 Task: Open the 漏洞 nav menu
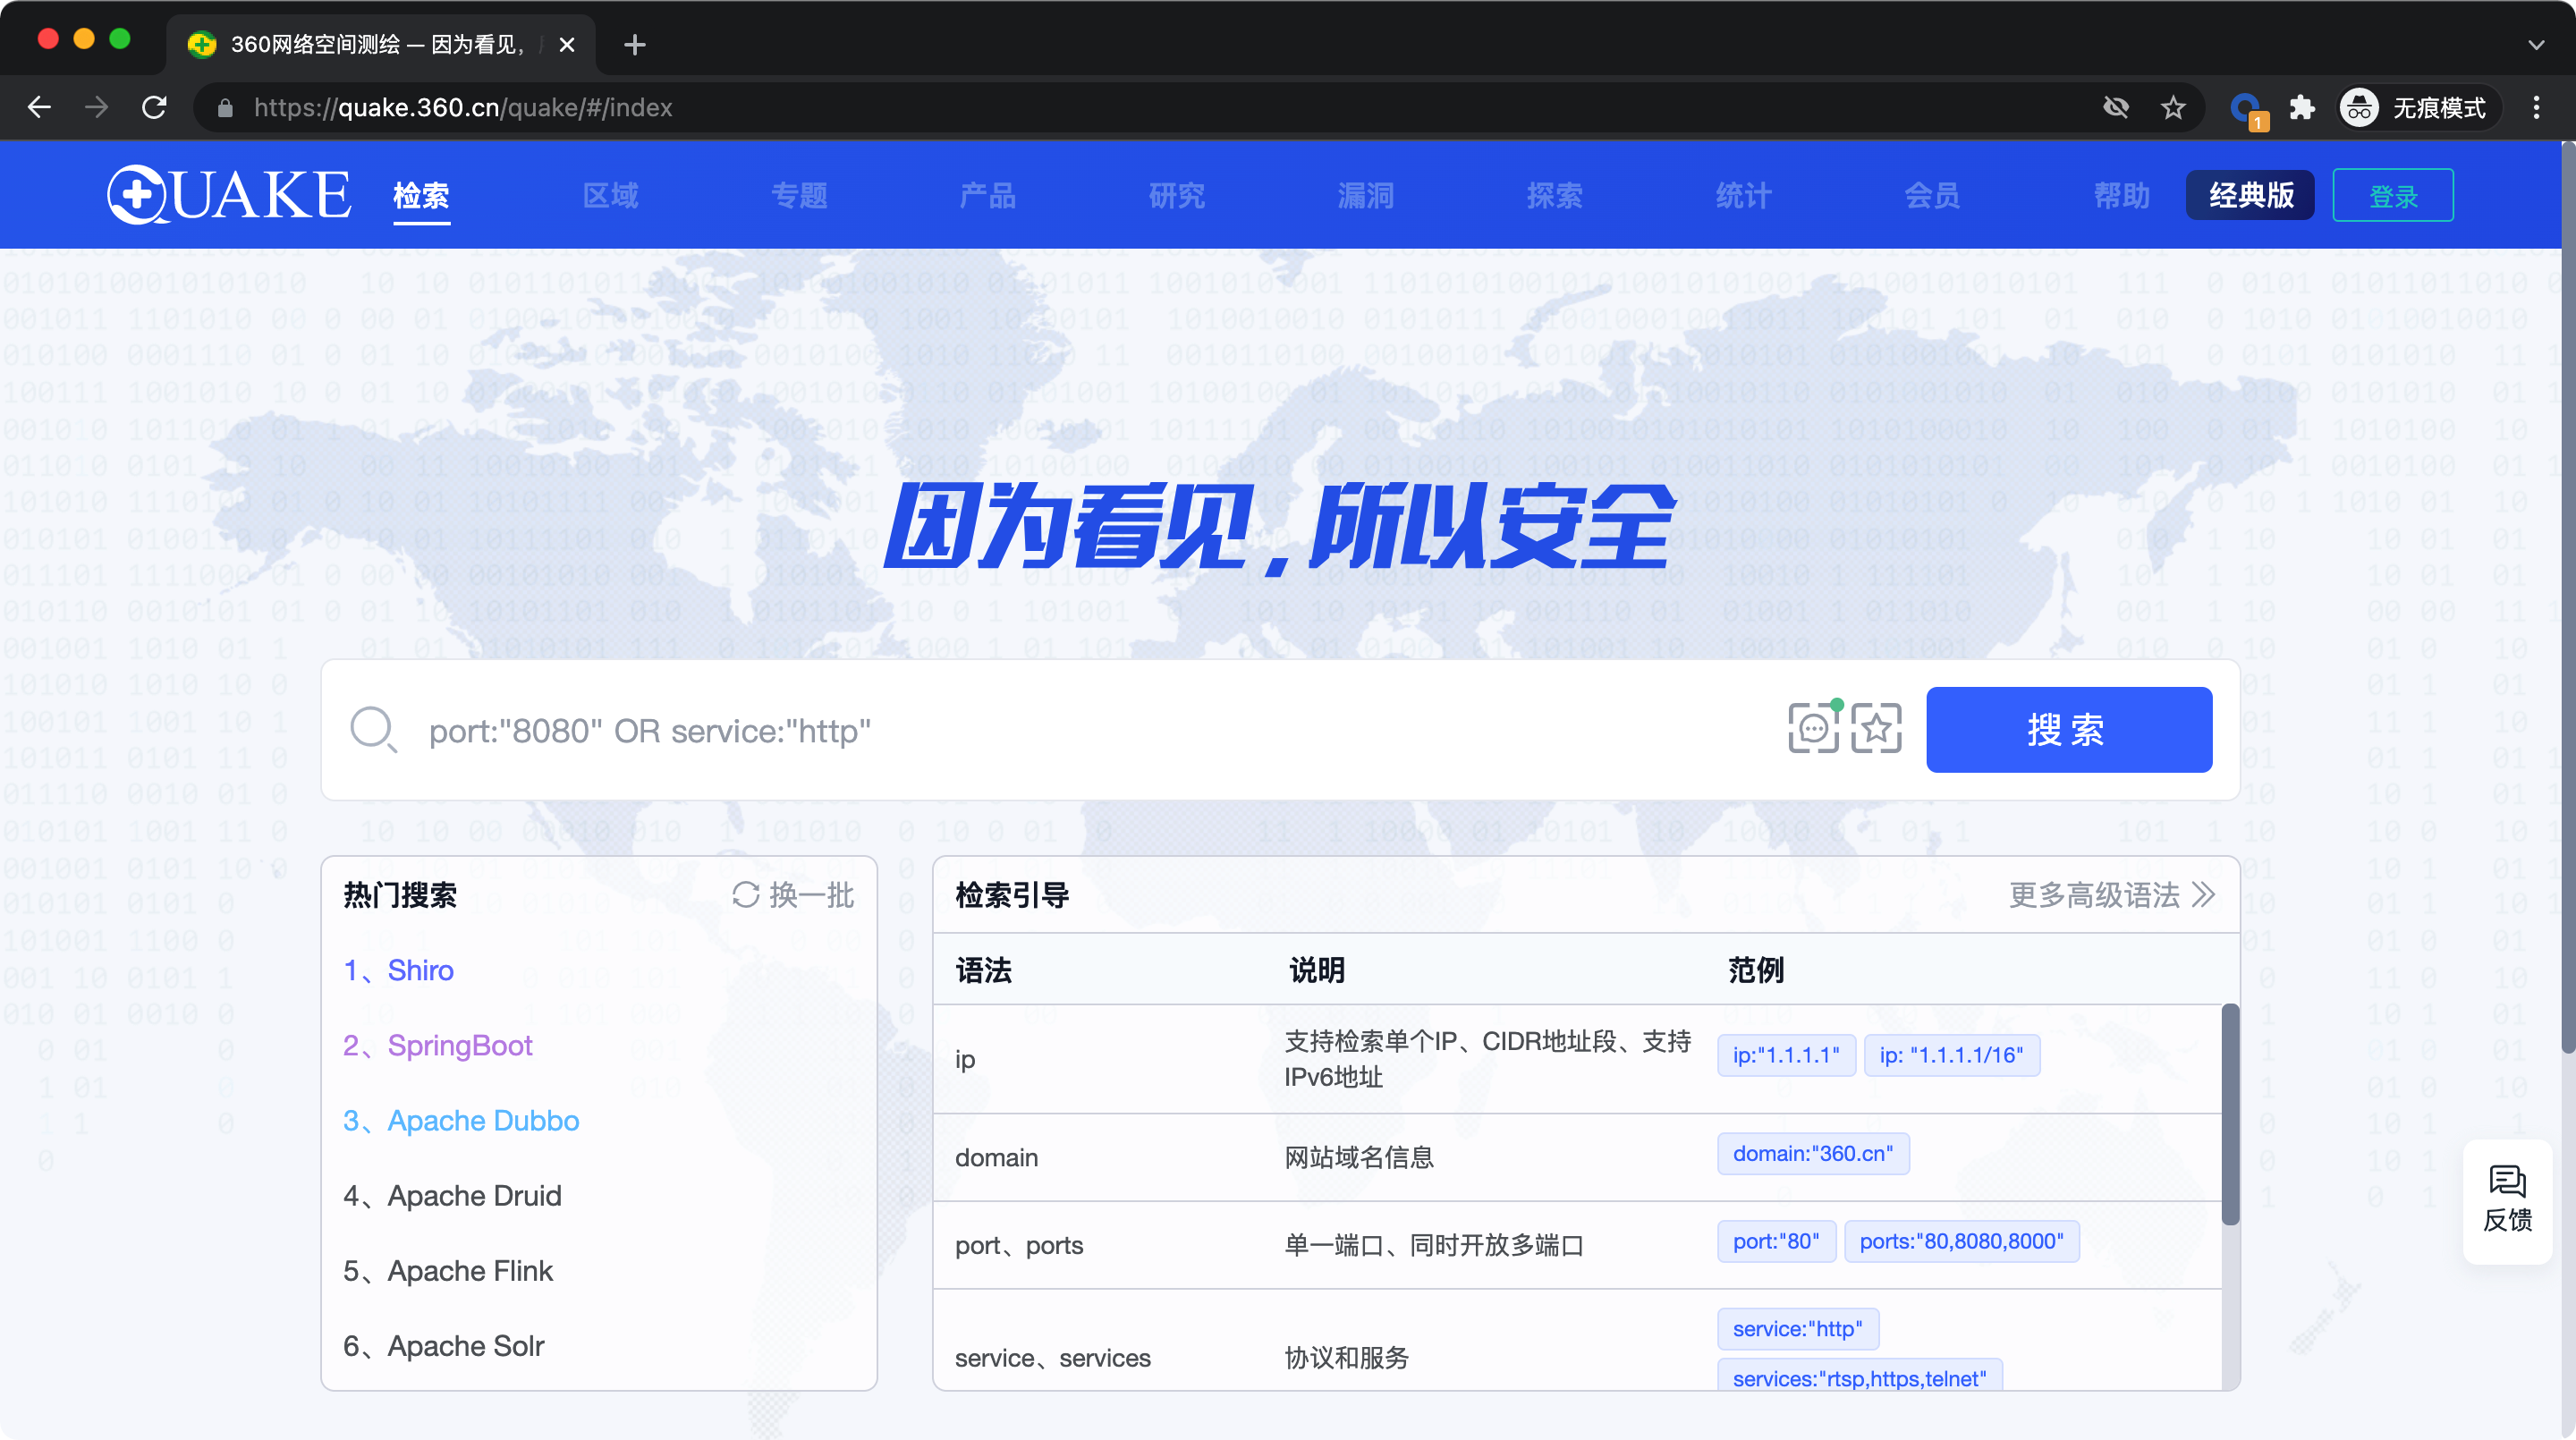click(1366, 196)
